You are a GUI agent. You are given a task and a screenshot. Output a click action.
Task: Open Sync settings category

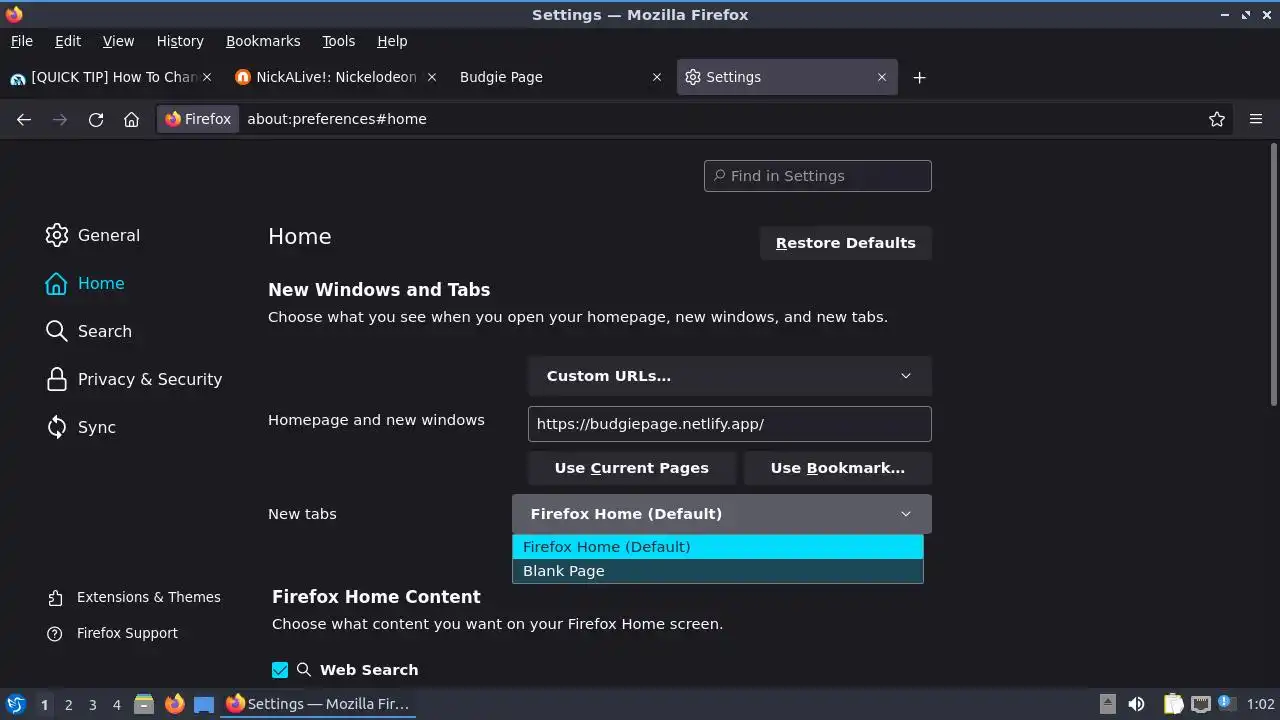(81, 427)
